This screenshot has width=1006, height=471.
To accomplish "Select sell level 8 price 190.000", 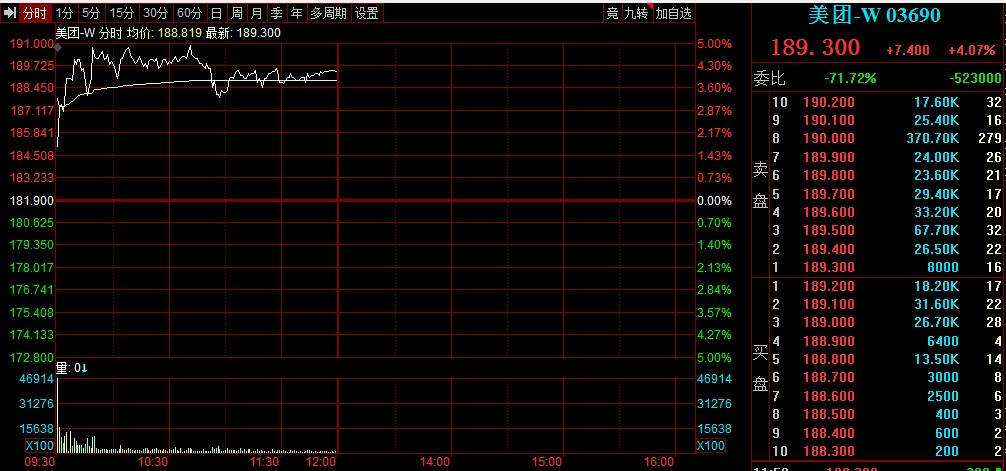I will (829, 138).
